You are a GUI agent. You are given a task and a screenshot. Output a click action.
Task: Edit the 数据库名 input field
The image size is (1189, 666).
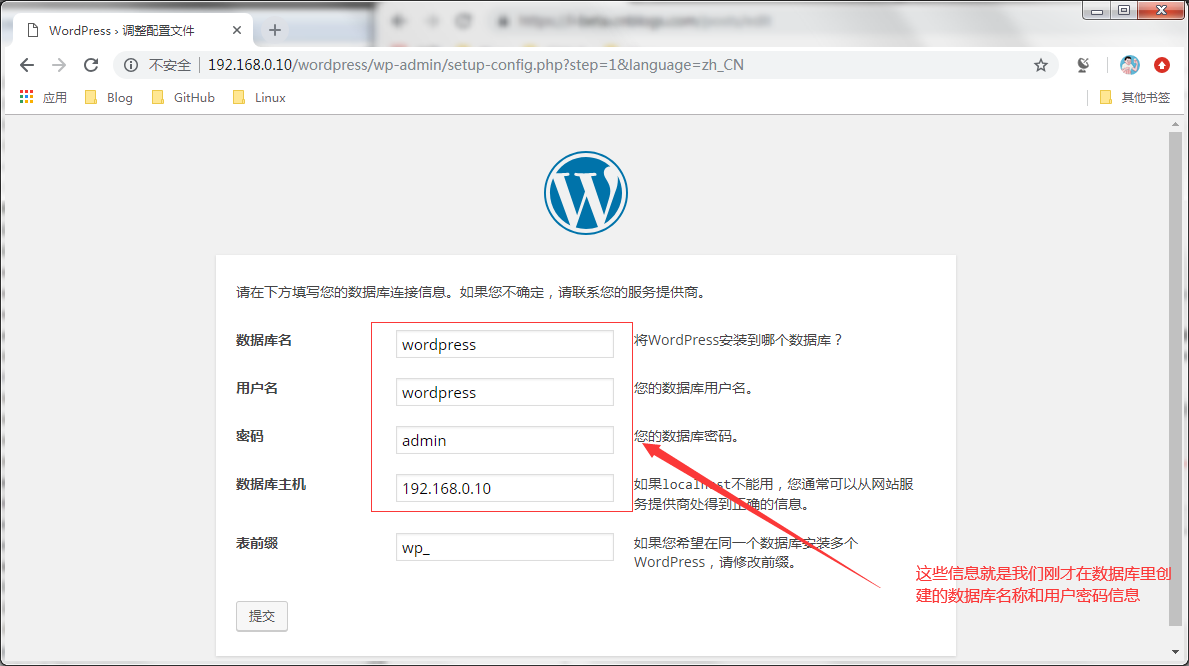pyautogui.click(x=504, y=344)
